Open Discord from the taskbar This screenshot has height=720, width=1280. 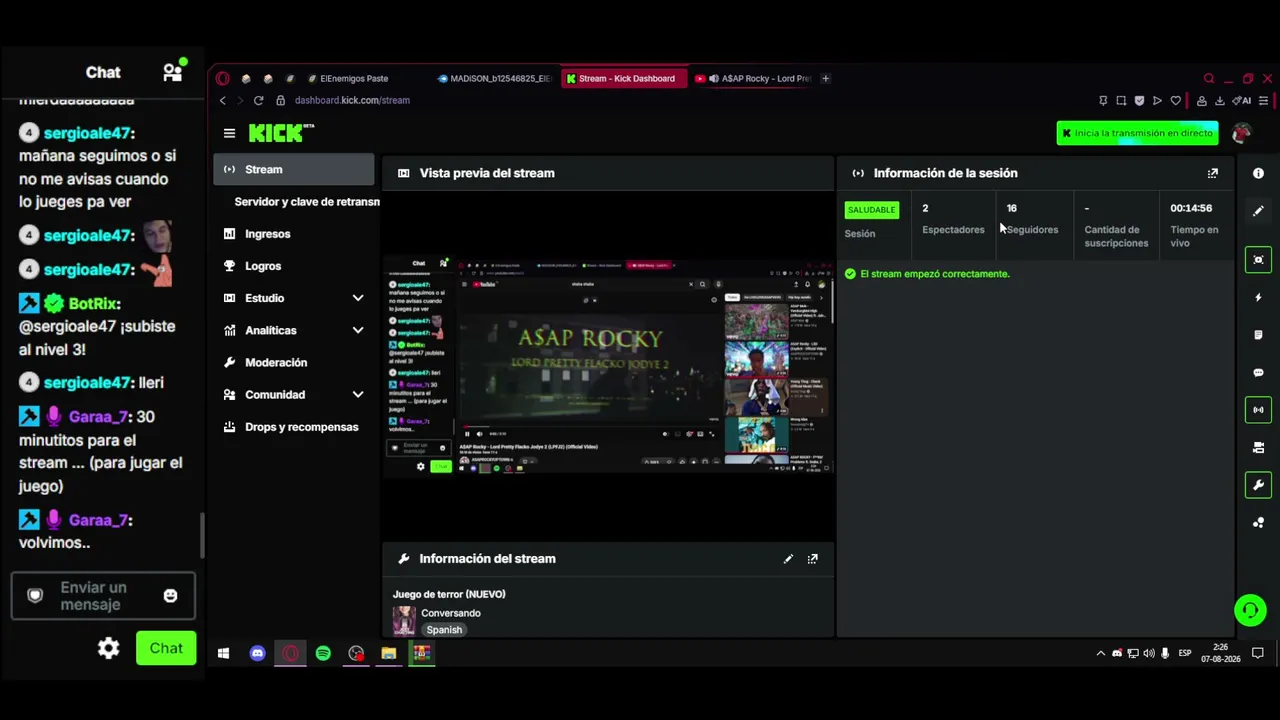click(257, 653)
